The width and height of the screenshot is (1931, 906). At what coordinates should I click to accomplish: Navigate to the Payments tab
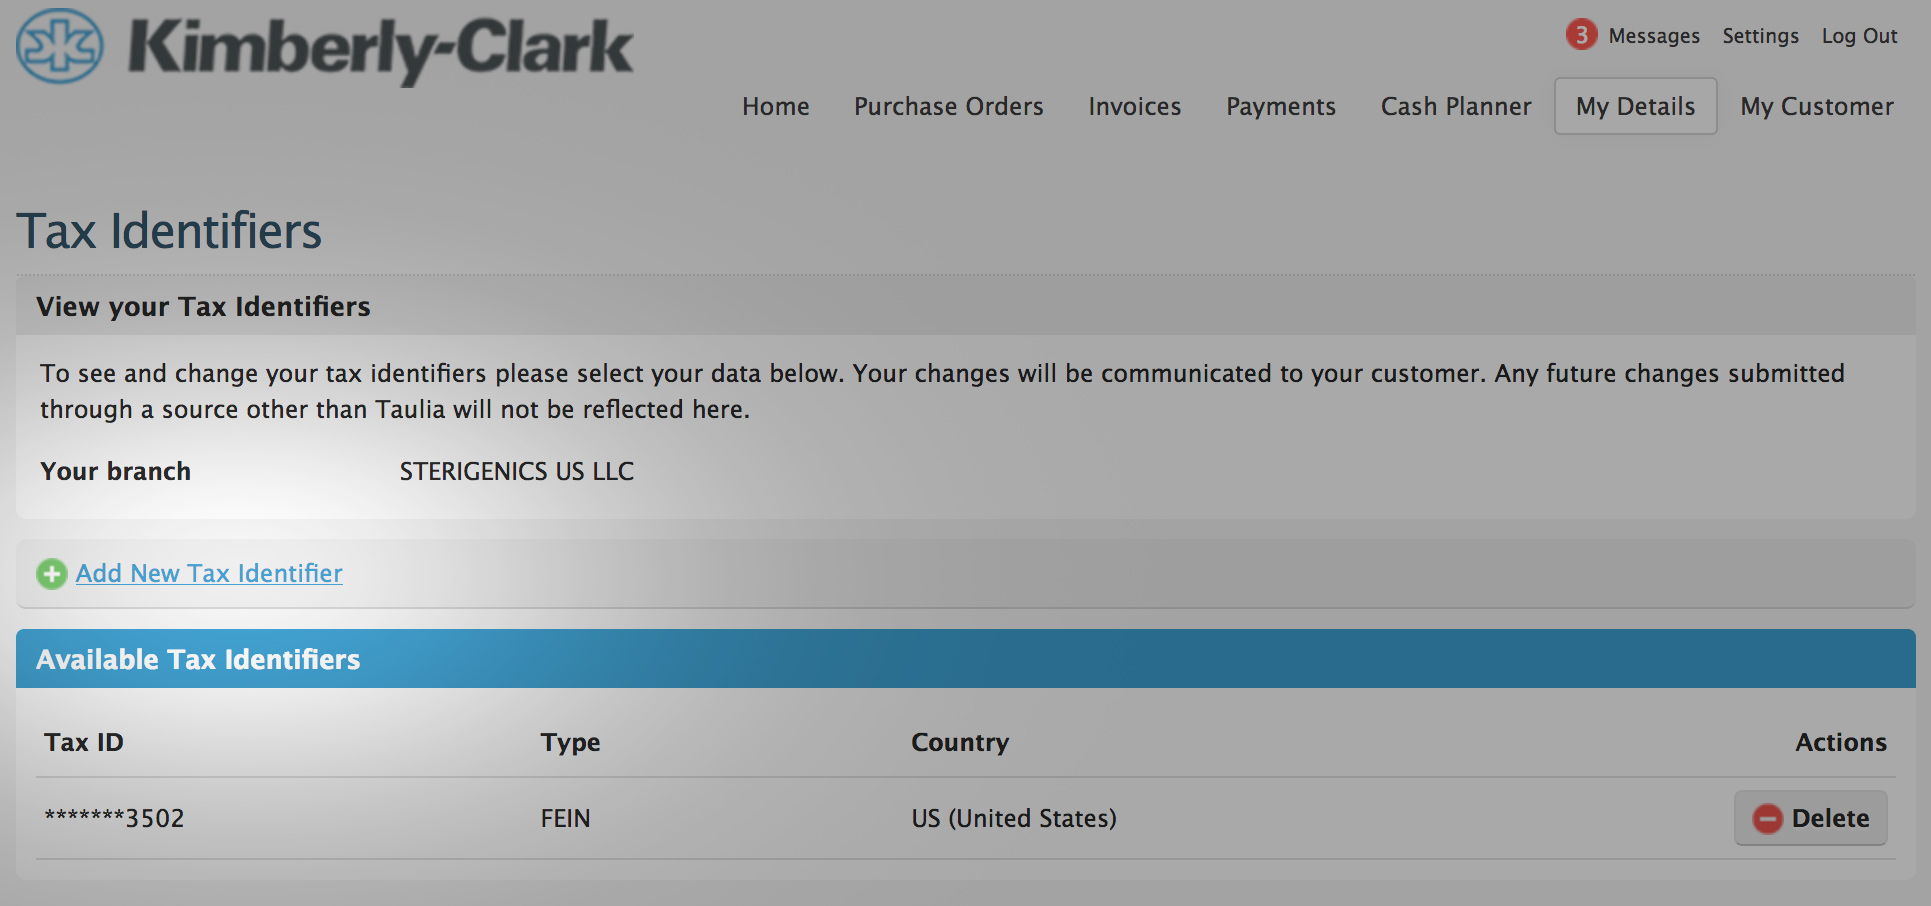click(1280, 106)
